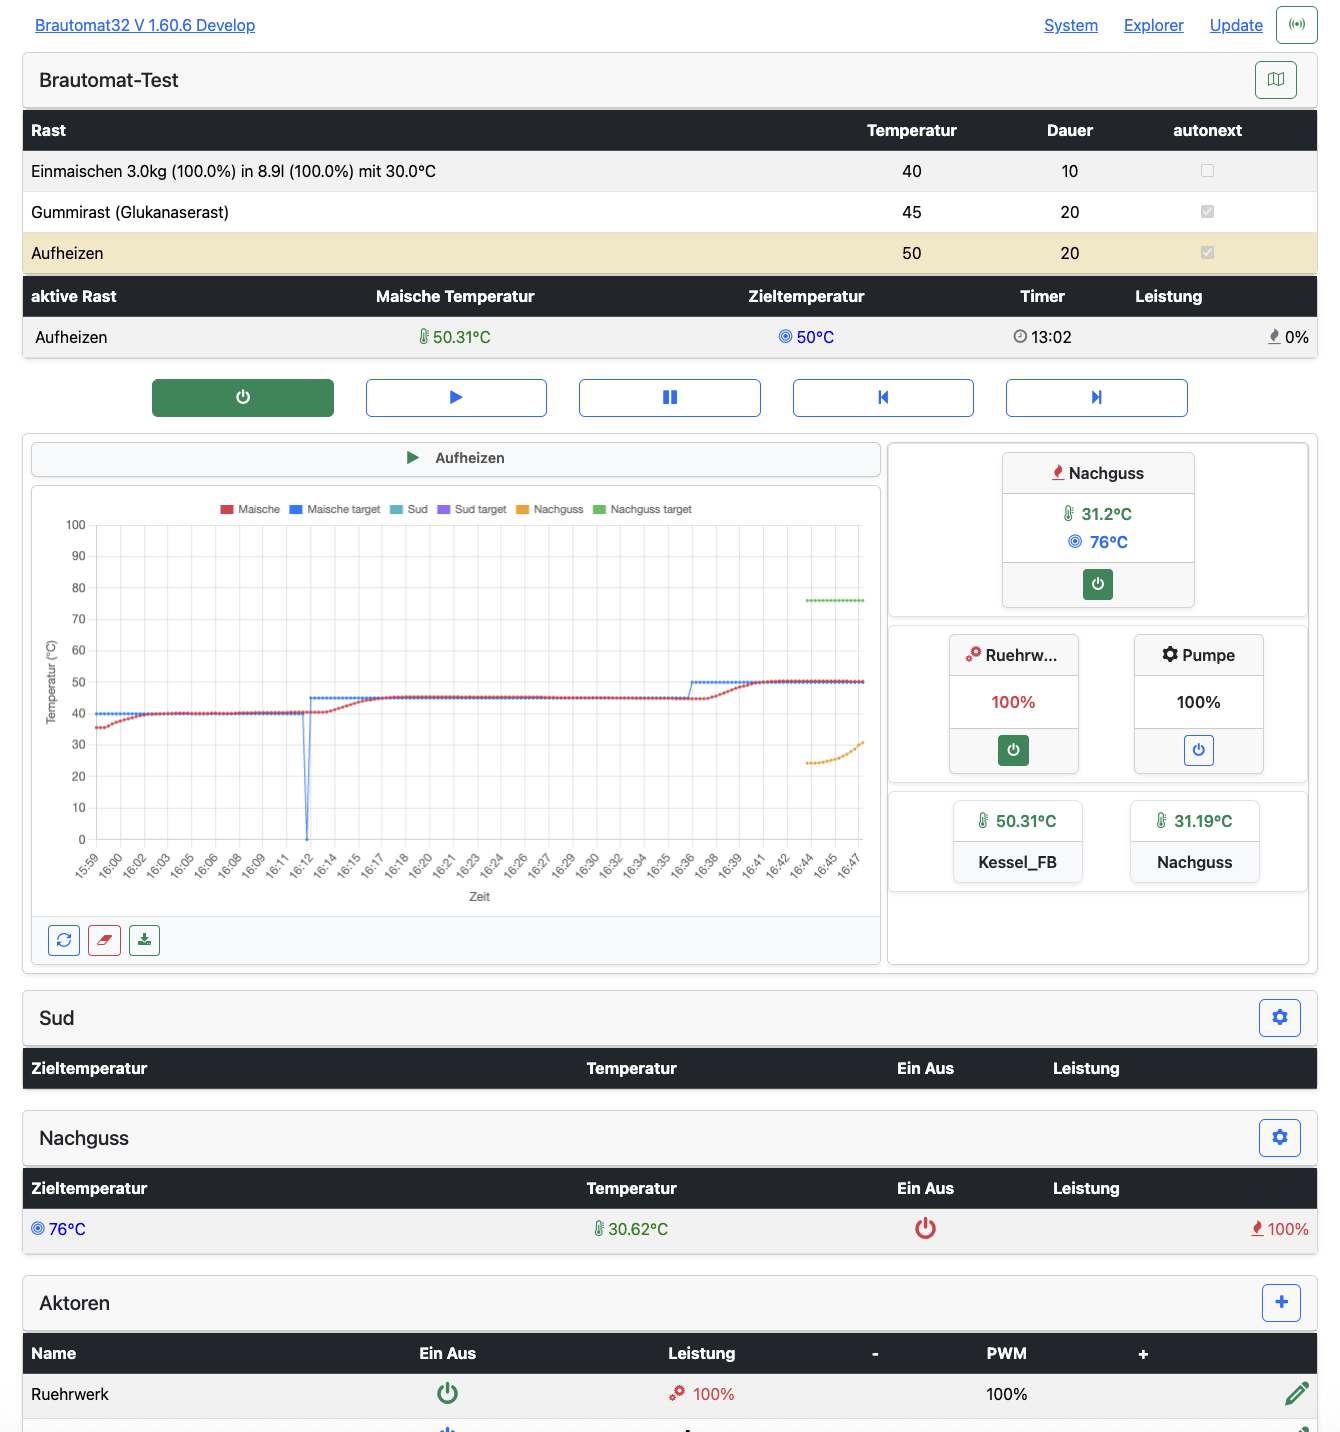Clear chart data with the eraser icon
Viewport: 1340px width, 1432px height.
click(104, 940)
